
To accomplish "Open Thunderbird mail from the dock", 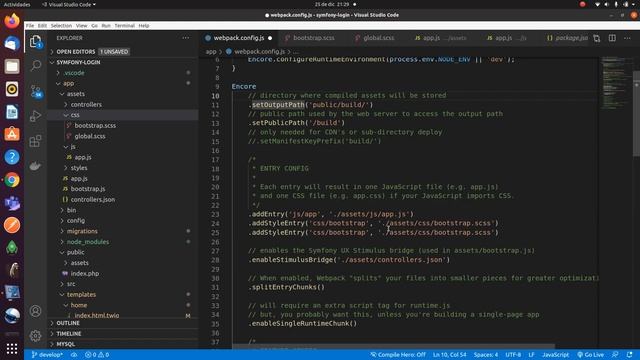I will point(12,43).
